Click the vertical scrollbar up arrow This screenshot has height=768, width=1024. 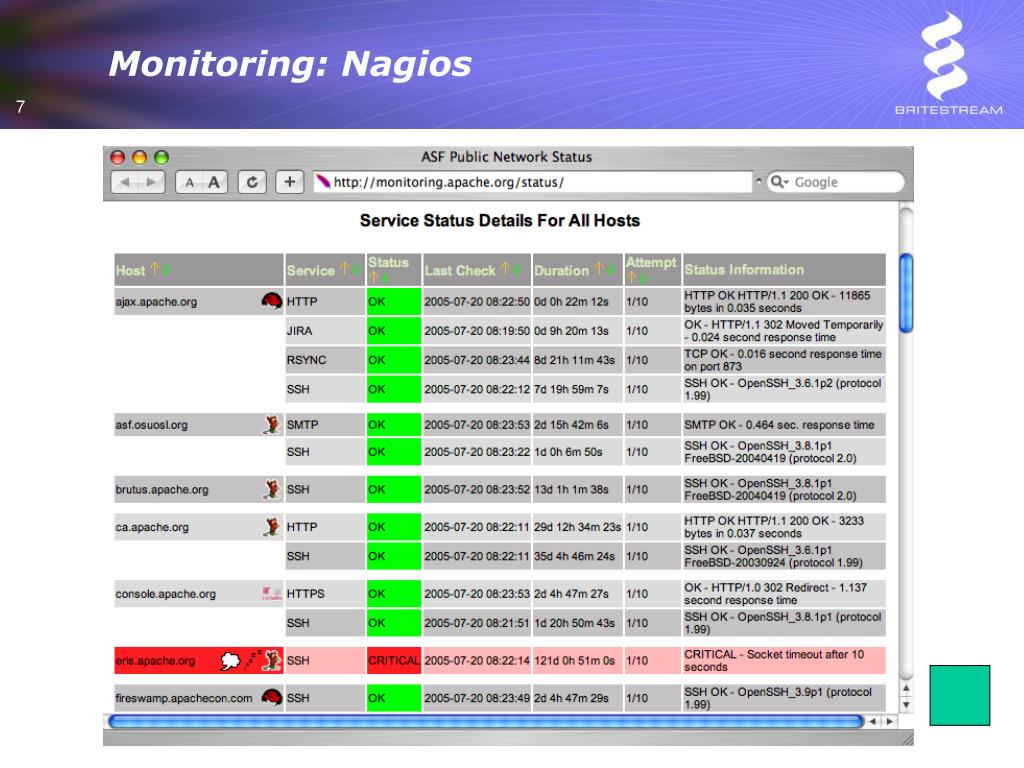(906, 688)
